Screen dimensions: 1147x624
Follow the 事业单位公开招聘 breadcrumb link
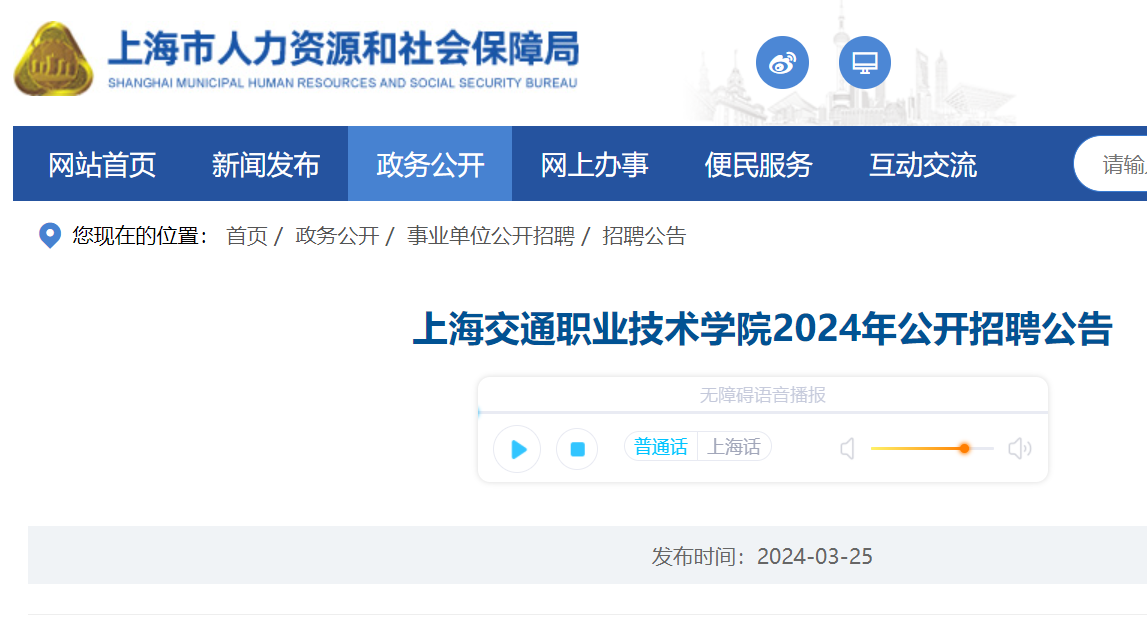click(x=491, y=236)
